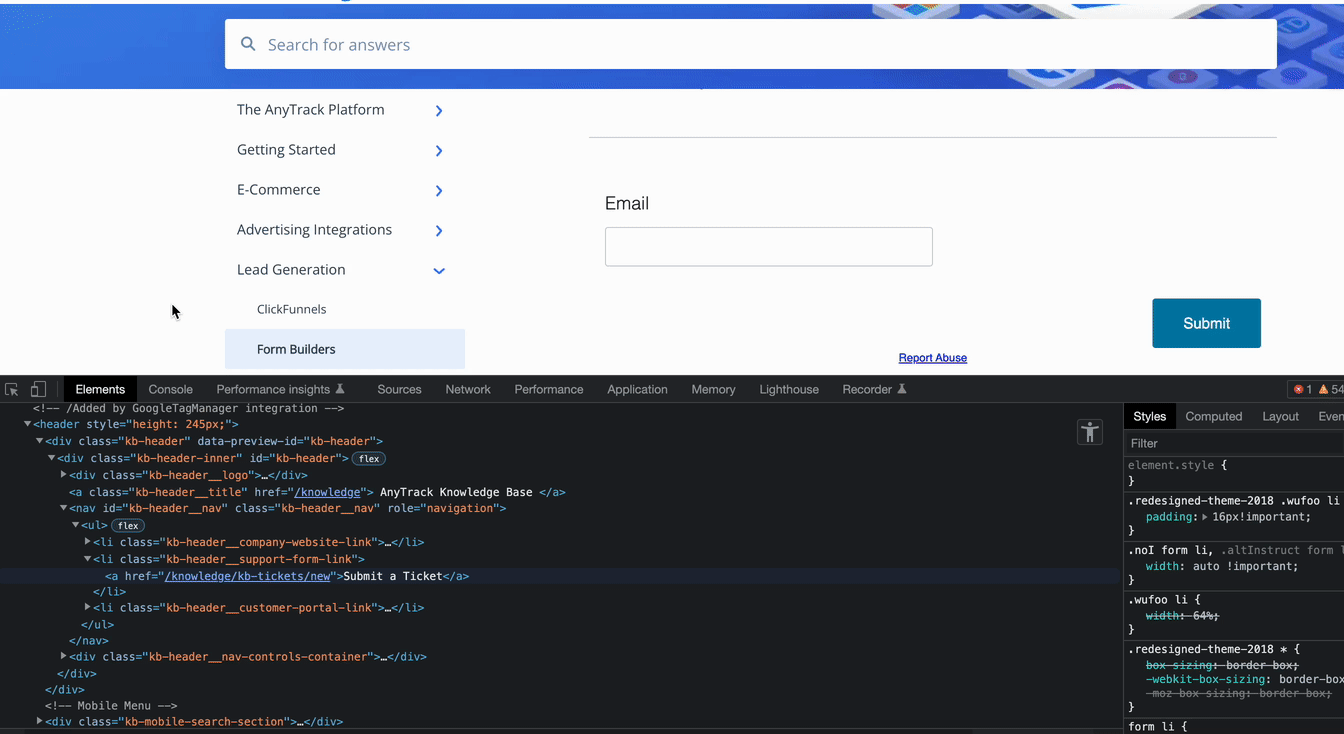This screenshot has width=1344, height=734.
Task: Select the Form Builders sidebar item
Action: (345, 349)
